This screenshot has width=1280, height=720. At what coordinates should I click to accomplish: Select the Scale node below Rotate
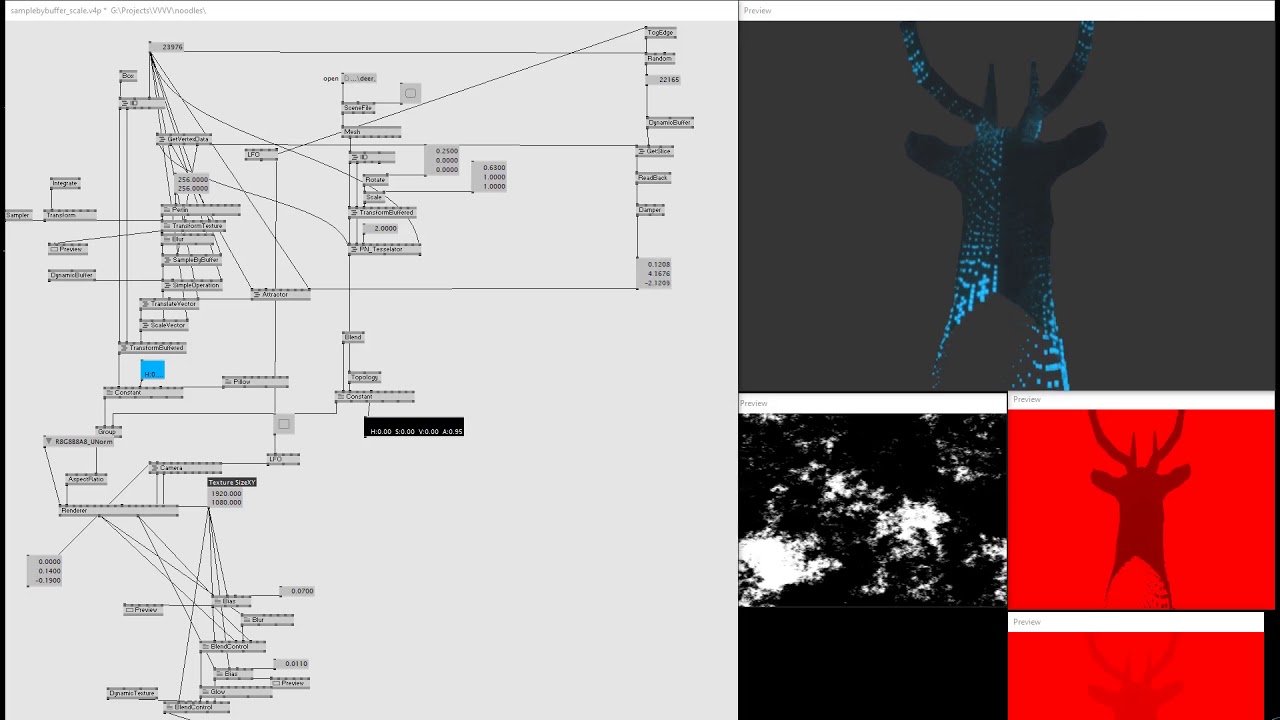[374, 197]
